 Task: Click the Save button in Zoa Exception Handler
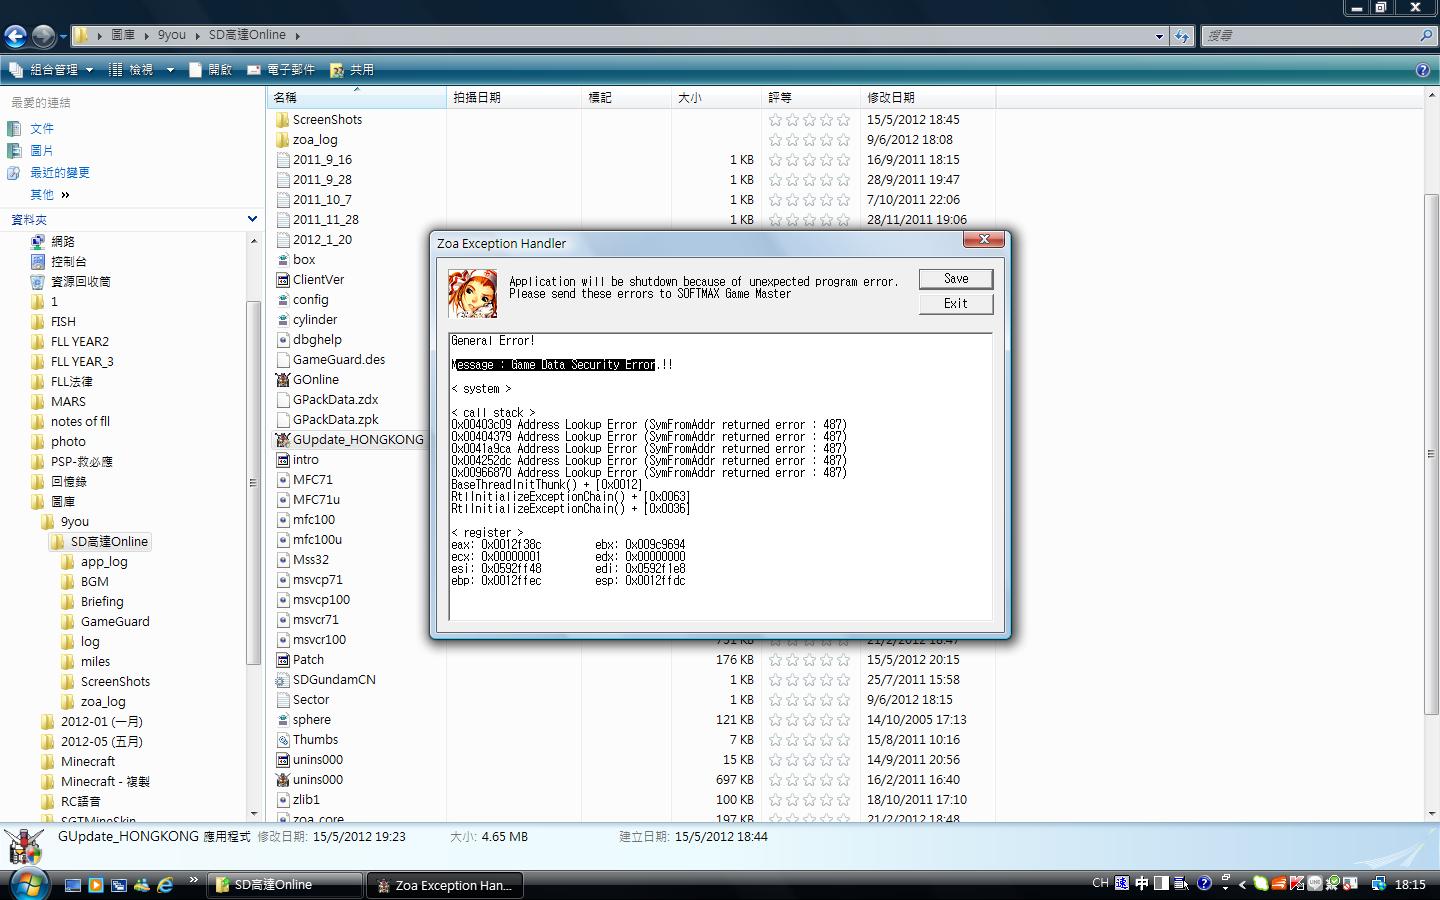955,279
